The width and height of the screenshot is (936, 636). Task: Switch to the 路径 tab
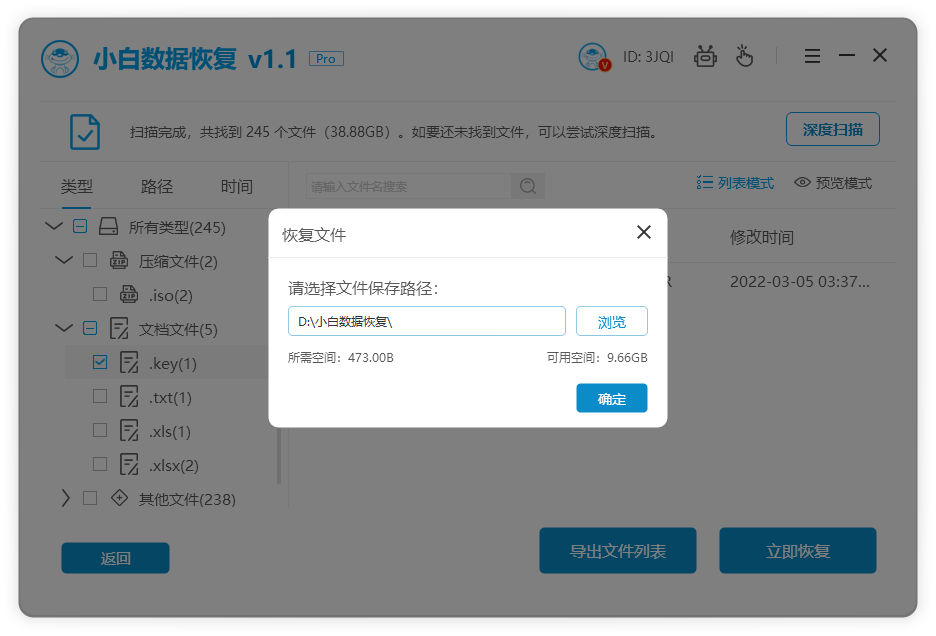155,186
